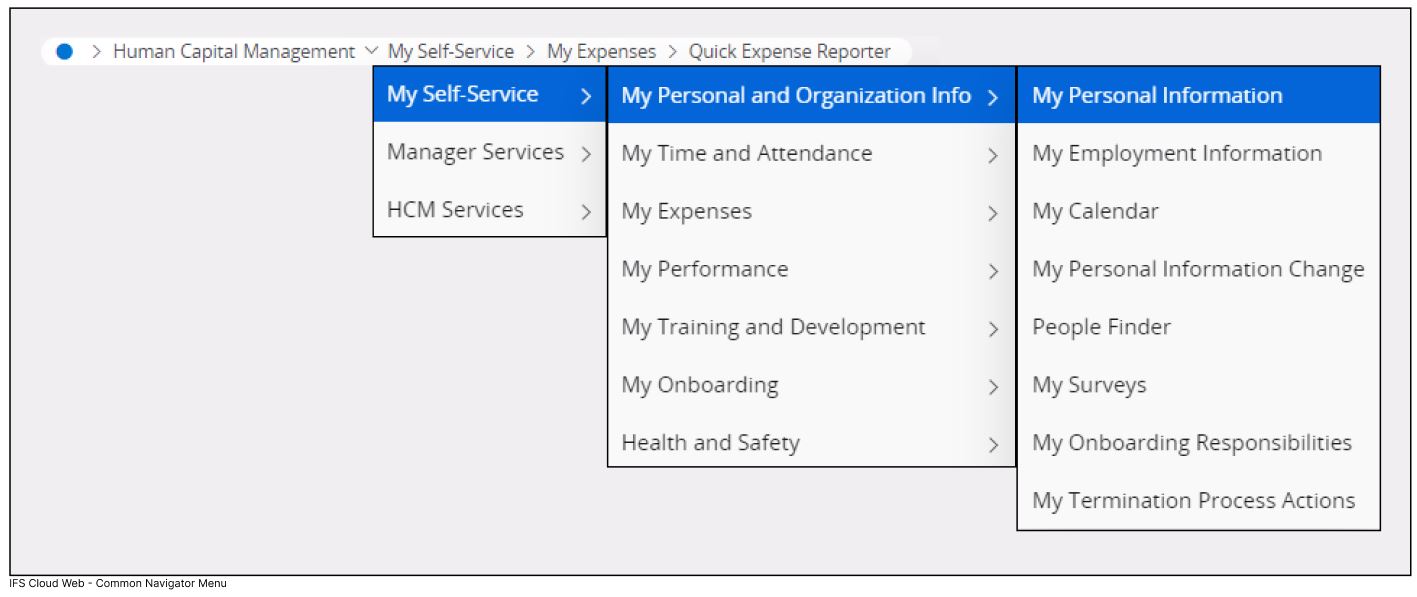
Task: Select My Surveys
Action: (1090, 385)
